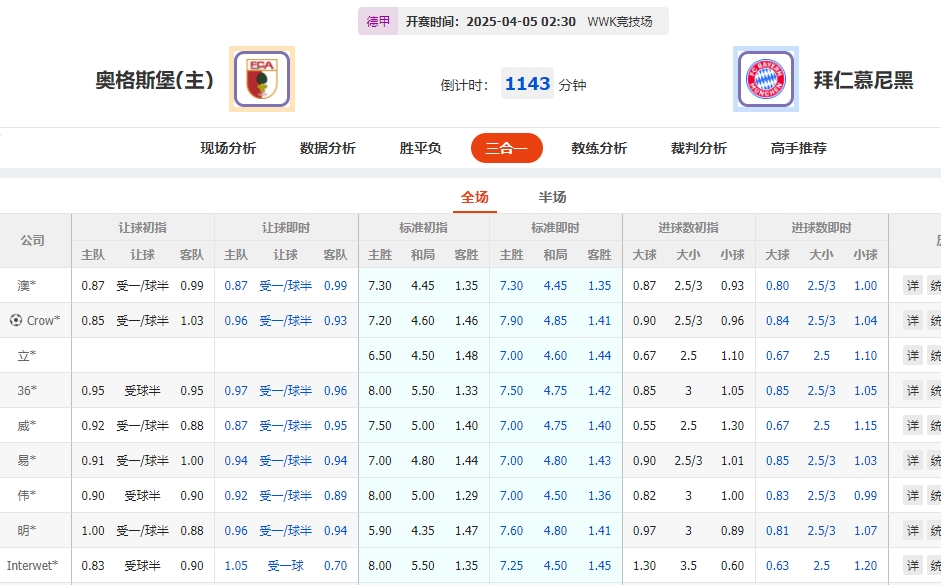The width and height of the screenshot is (941, 585).
Task: Switch to the 半场 sub-tab
Action: (550, 198)
